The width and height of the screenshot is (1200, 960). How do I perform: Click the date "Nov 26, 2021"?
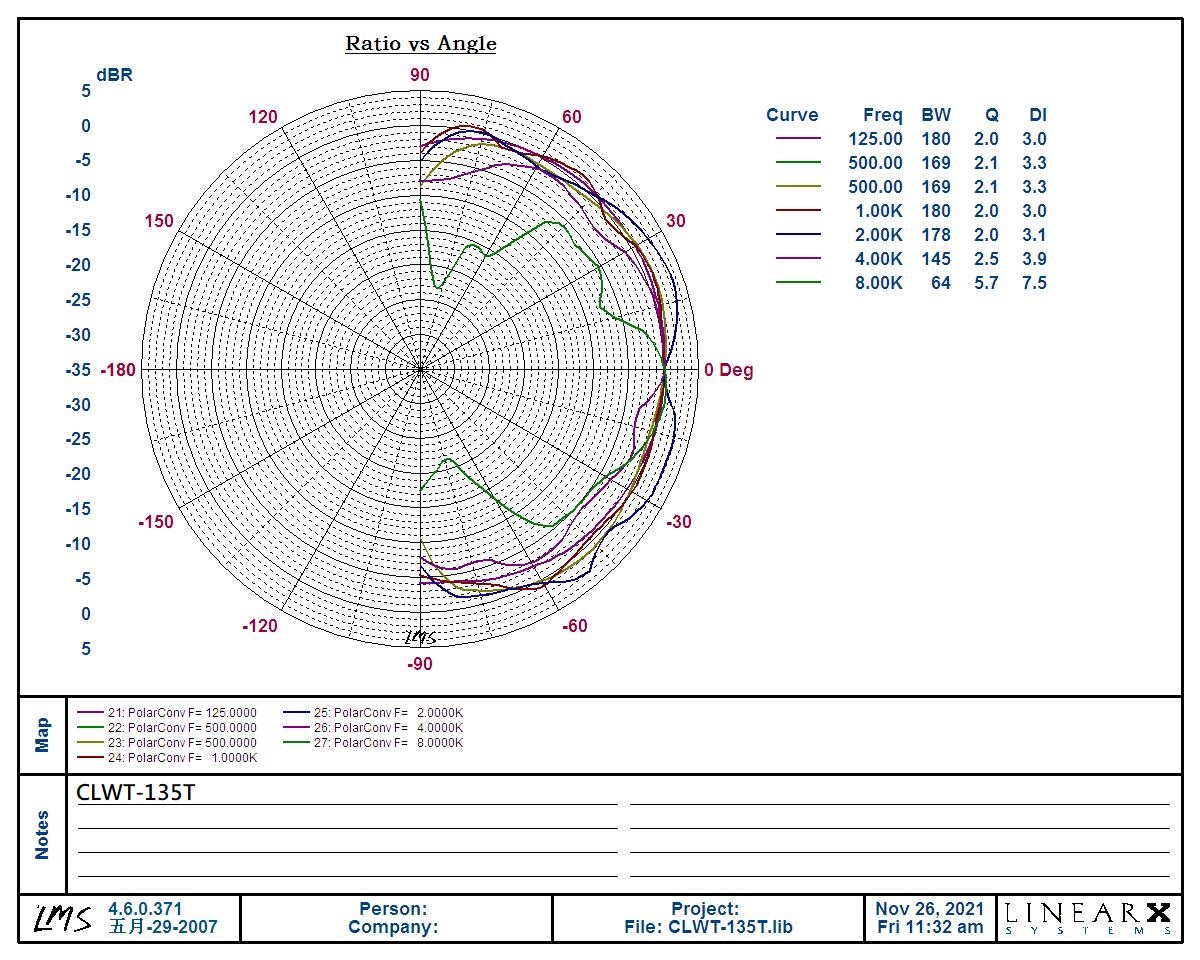tap(929, 909)
